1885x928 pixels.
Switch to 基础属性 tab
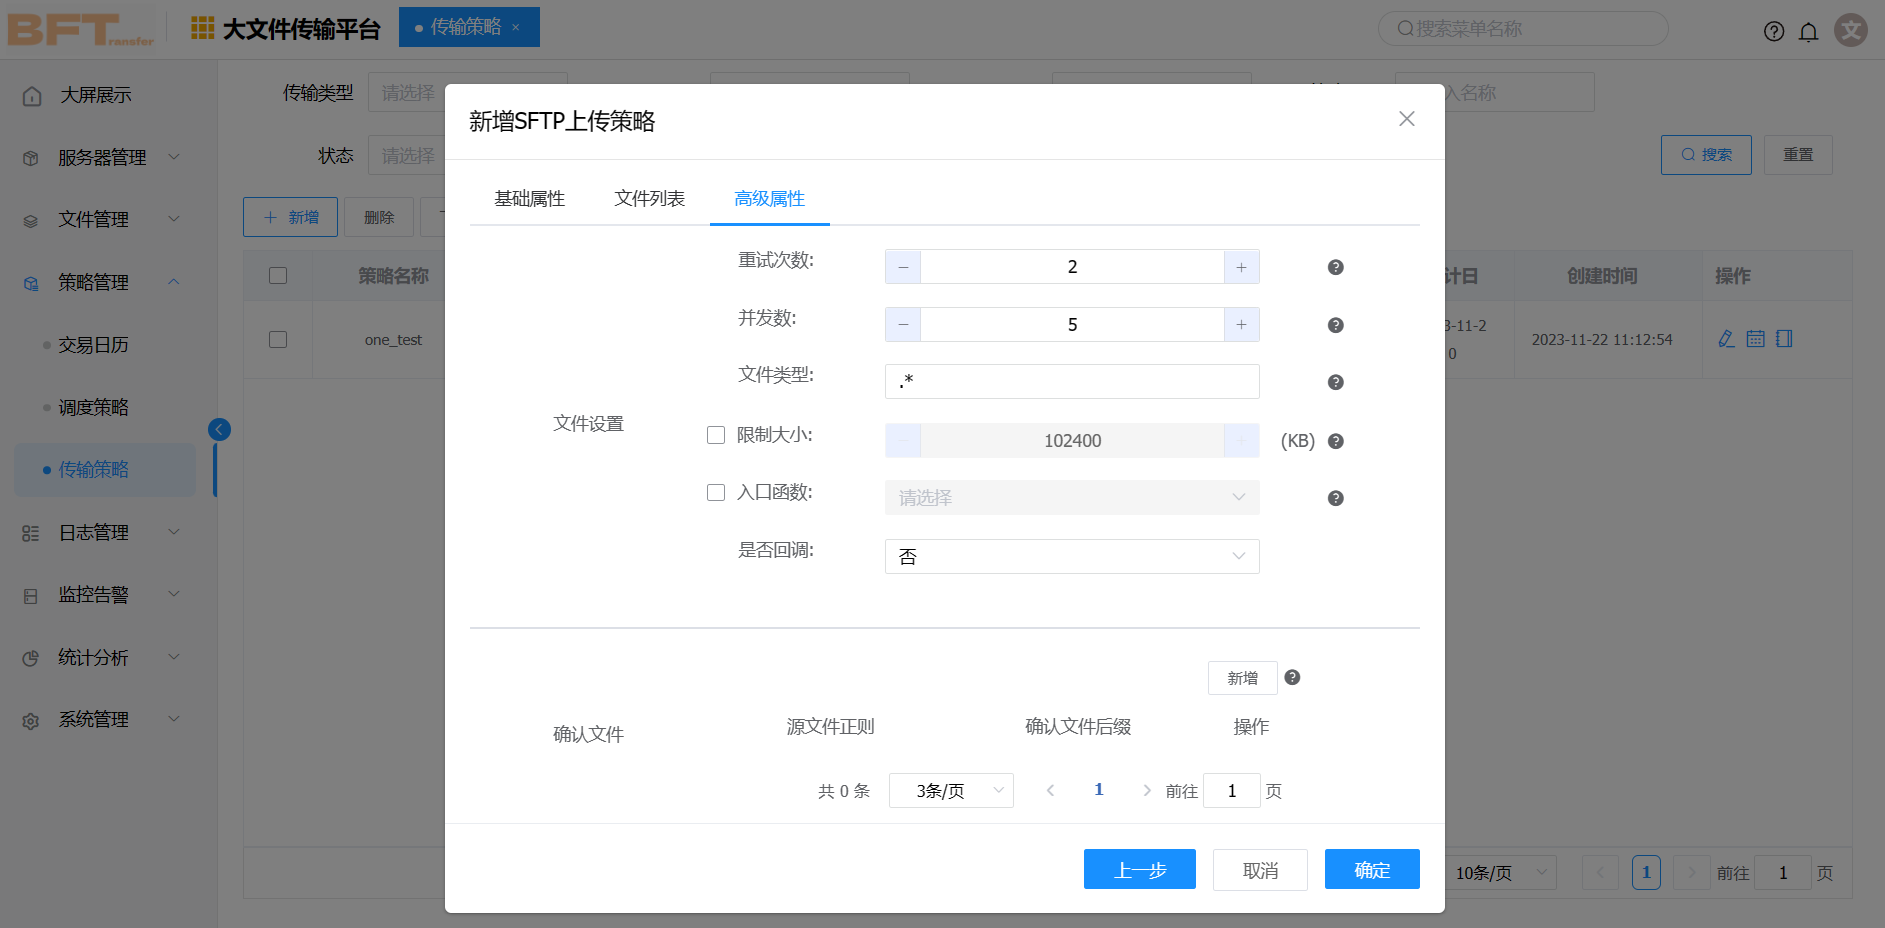point(529,198)
